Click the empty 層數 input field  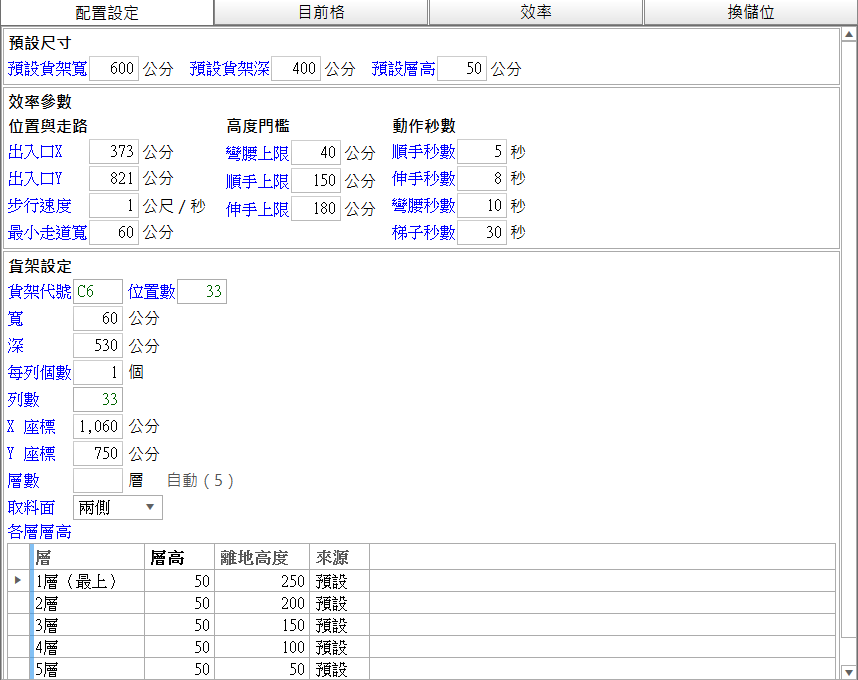coord(97,481)
